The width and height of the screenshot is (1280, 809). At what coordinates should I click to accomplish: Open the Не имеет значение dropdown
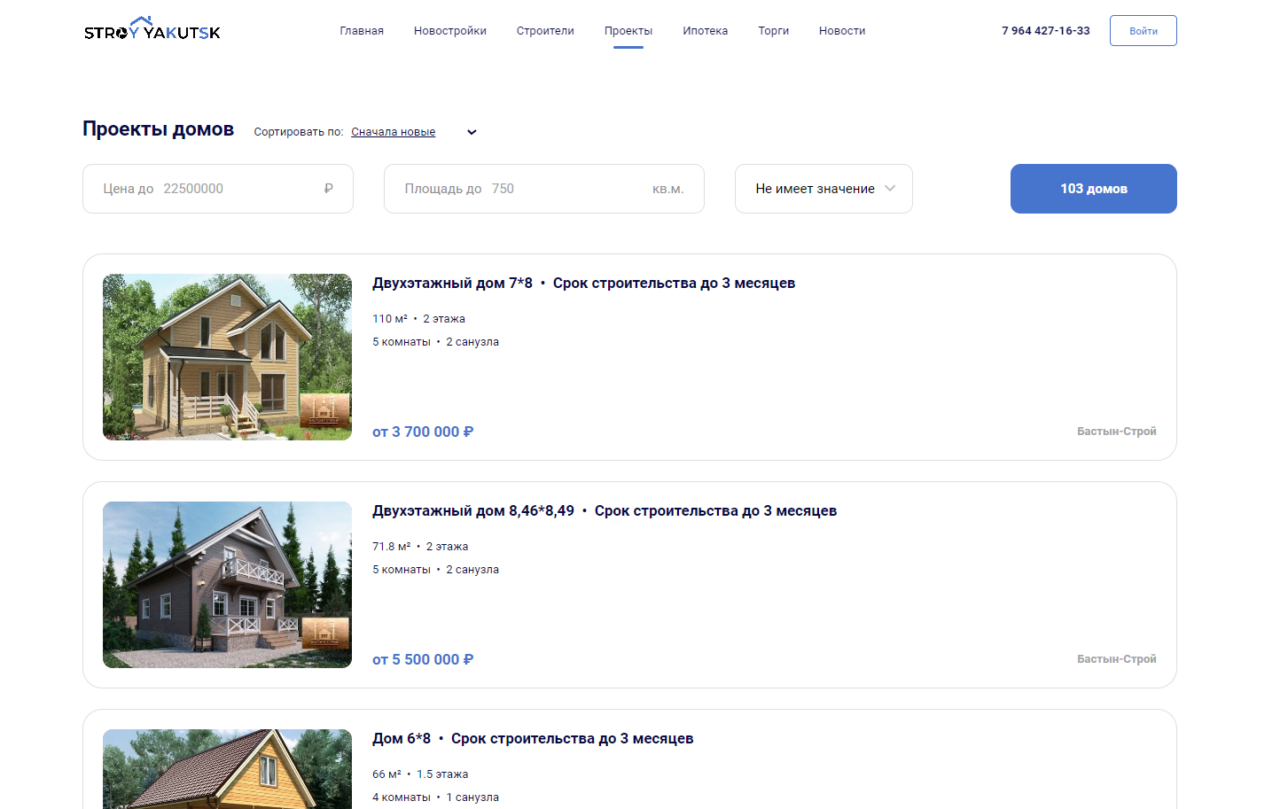[824, 189]
